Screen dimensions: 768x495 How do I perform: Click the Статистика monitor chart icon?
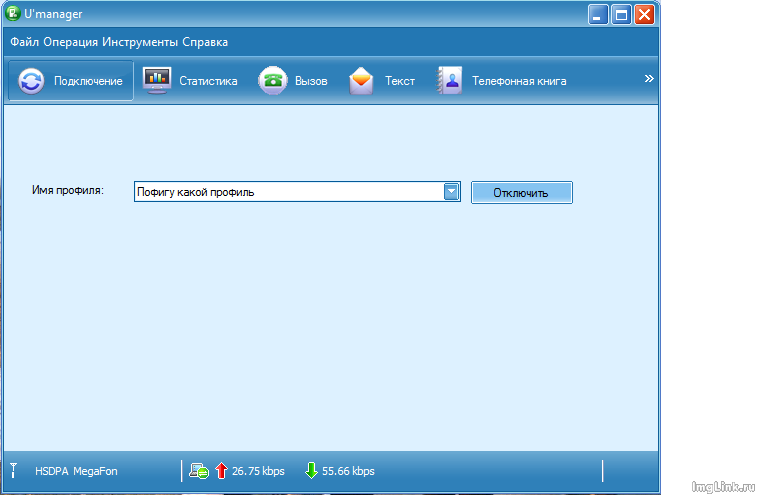157,80
